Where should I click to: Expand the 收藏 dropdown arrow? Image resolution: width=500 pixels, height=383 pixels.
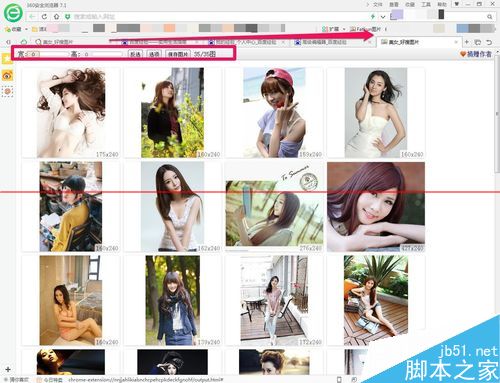pos(26,29)
